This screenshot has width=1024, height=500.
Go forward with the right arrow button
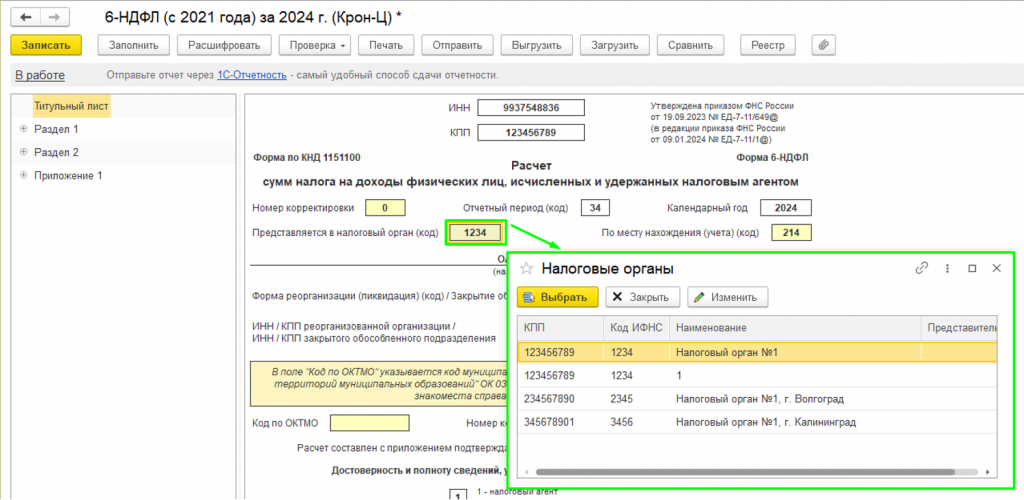(55, 18)
